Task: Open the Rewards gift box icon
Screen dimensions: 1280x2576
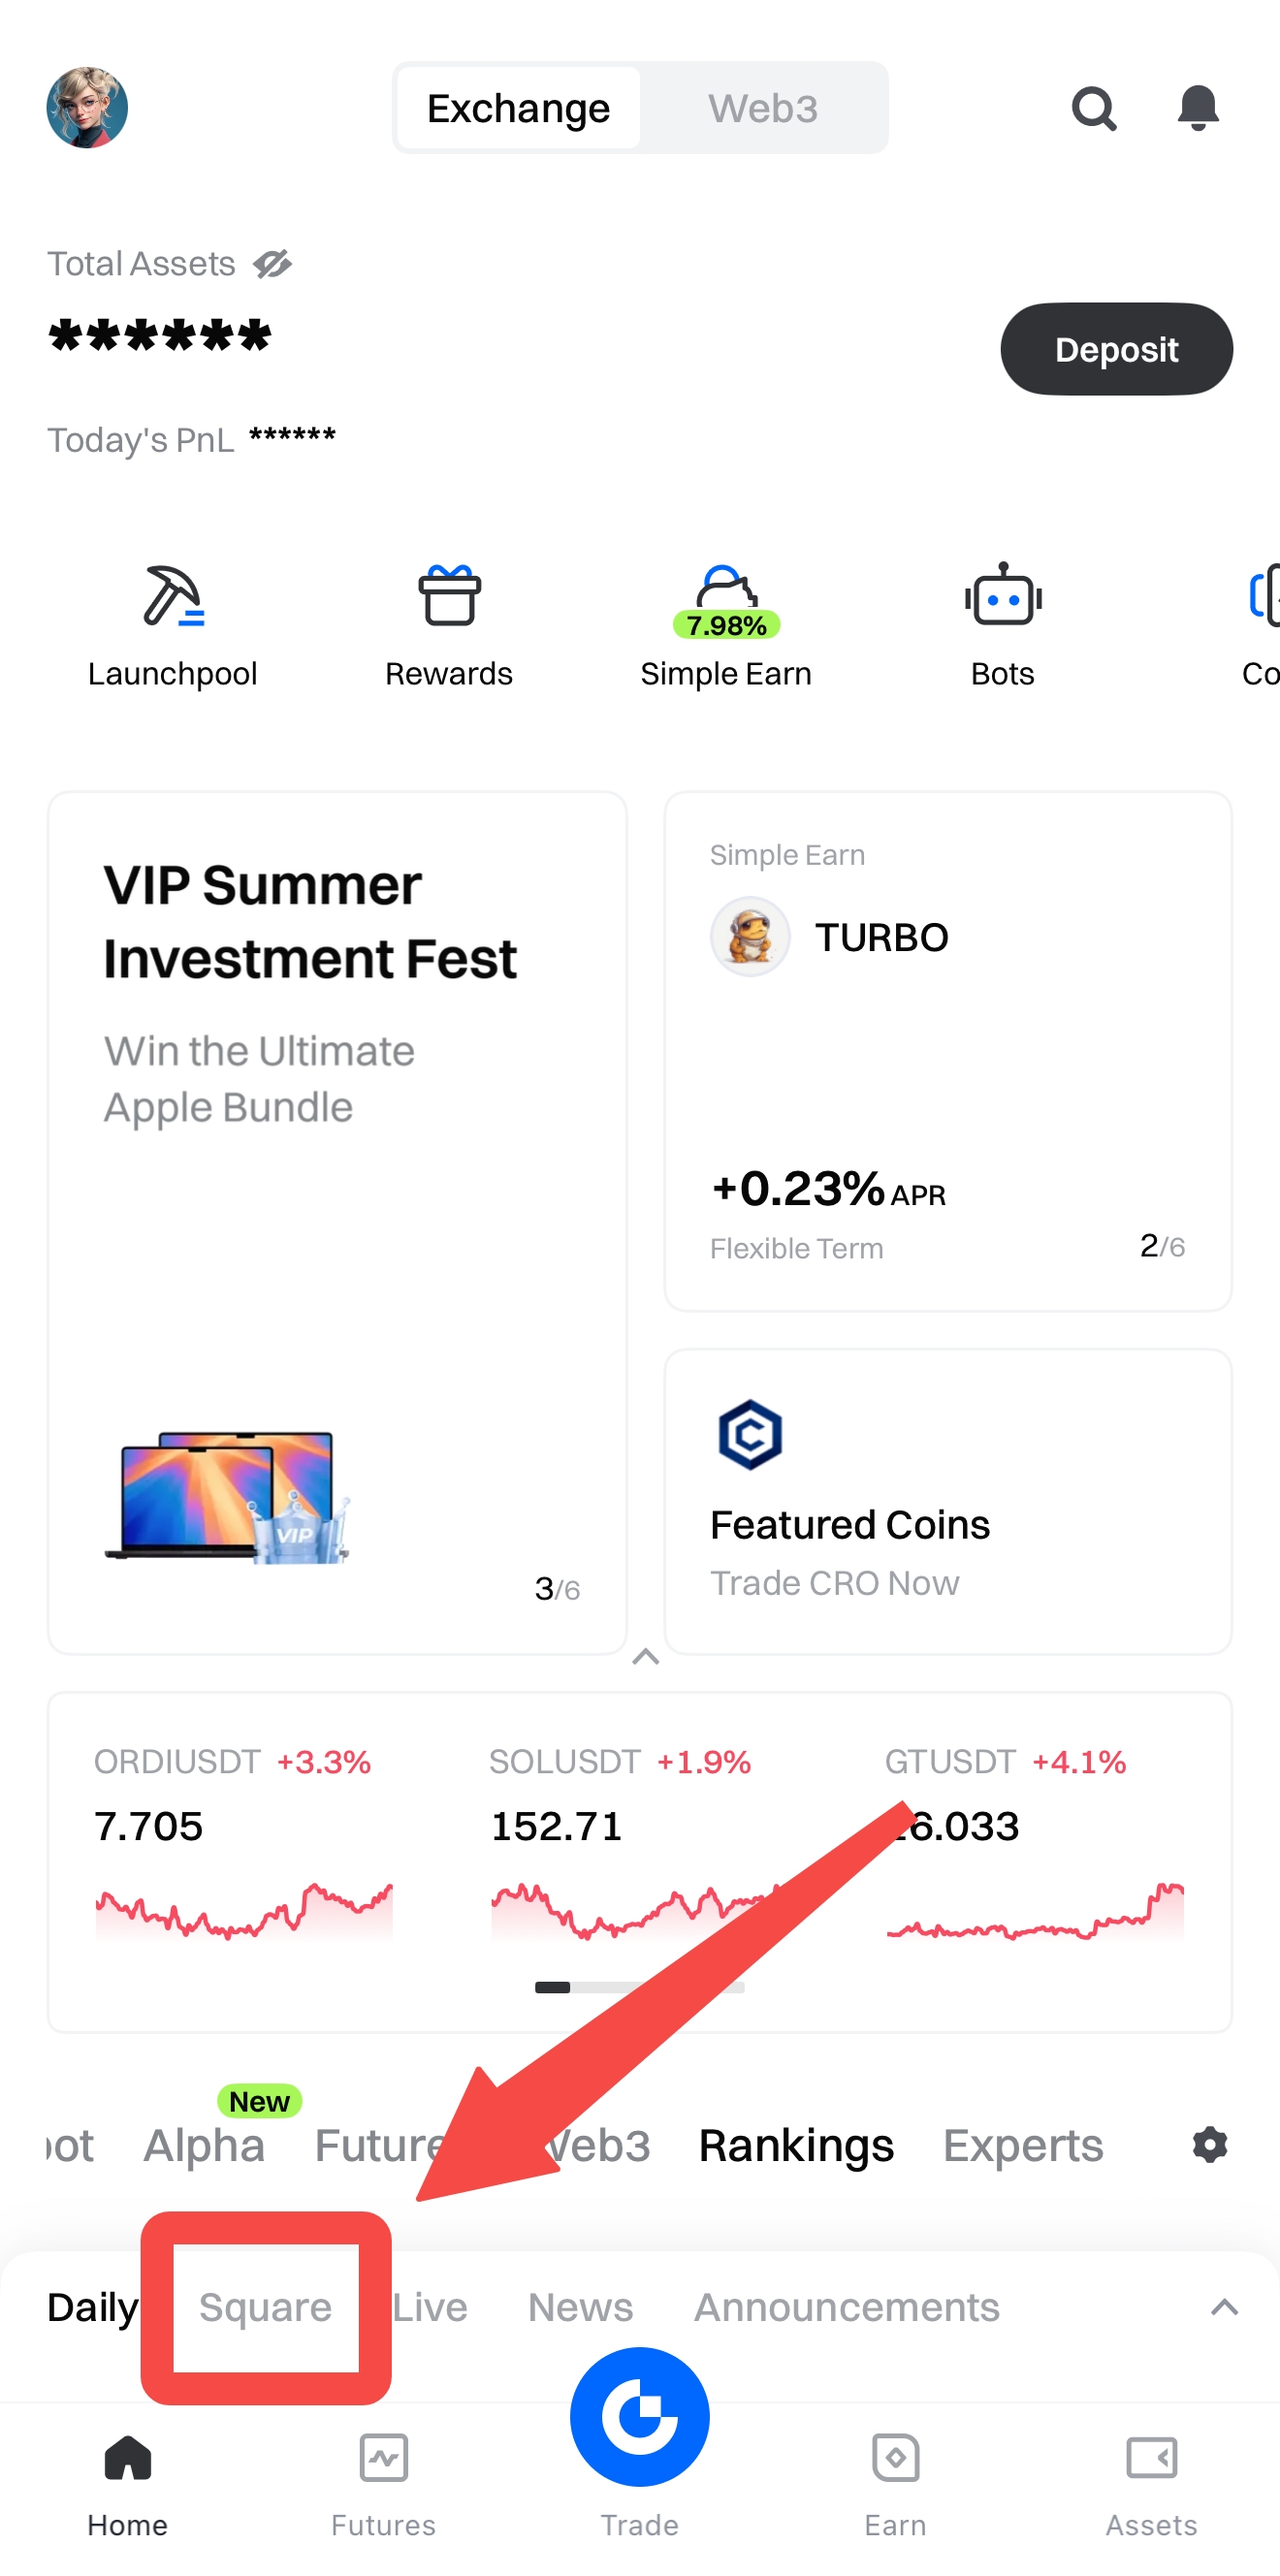Action: (x=449, y=597)
